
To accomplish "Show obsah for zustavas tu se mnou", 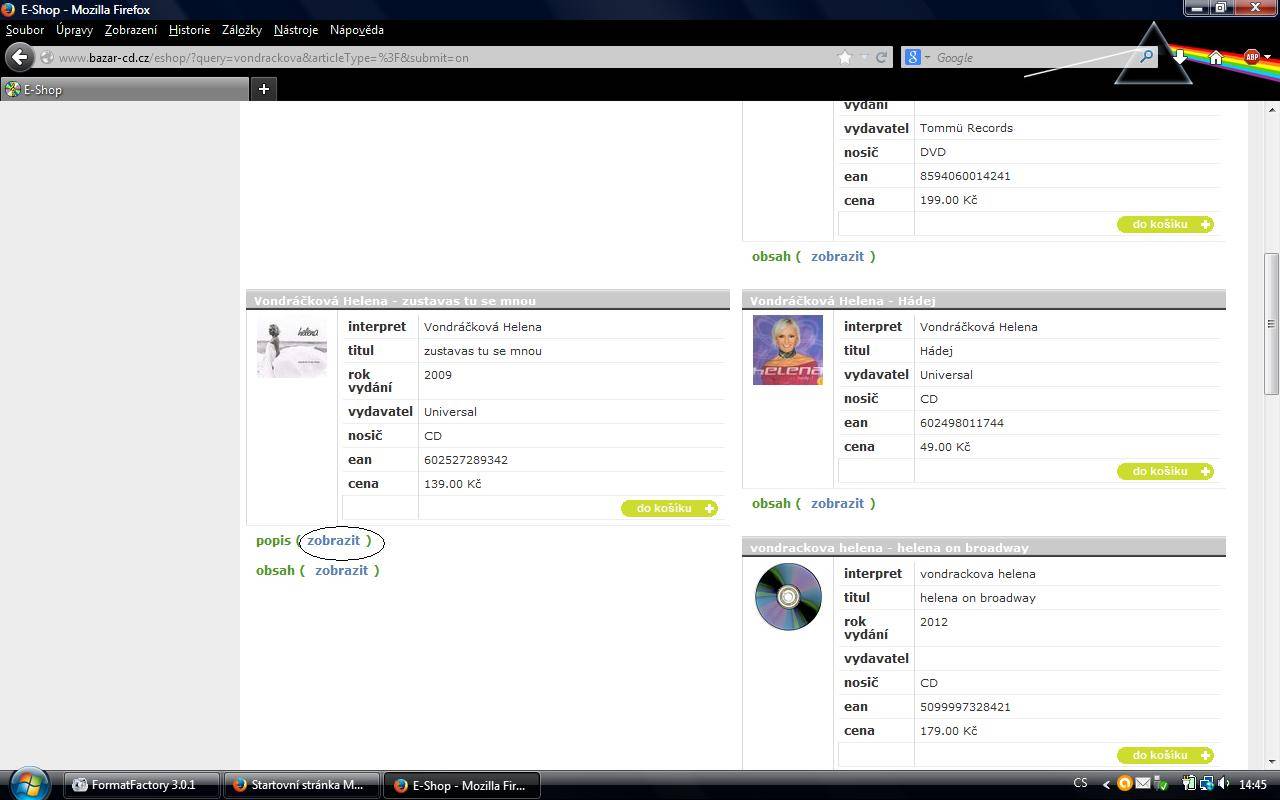I will pos(341,570).
